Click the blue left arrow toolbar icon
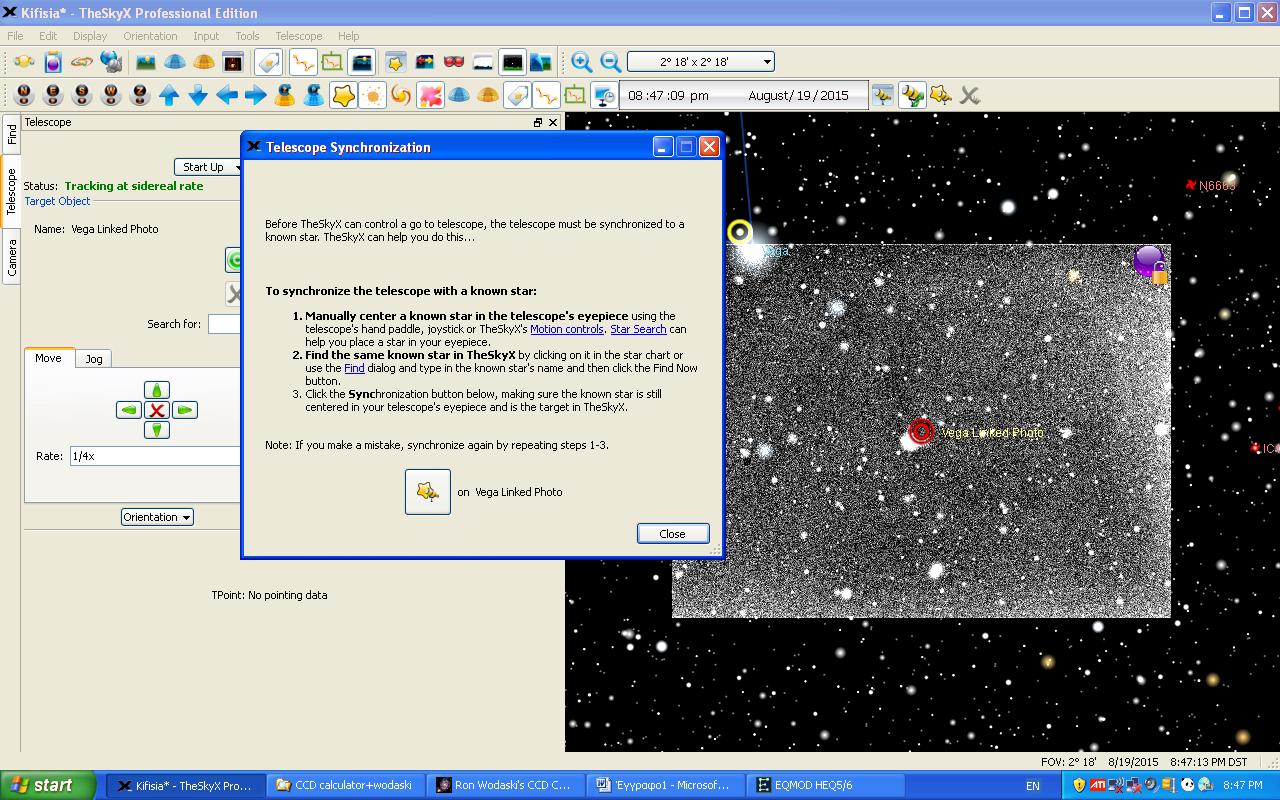The height and width of the screenshot is (800, 1280). [x=227, y=95]
